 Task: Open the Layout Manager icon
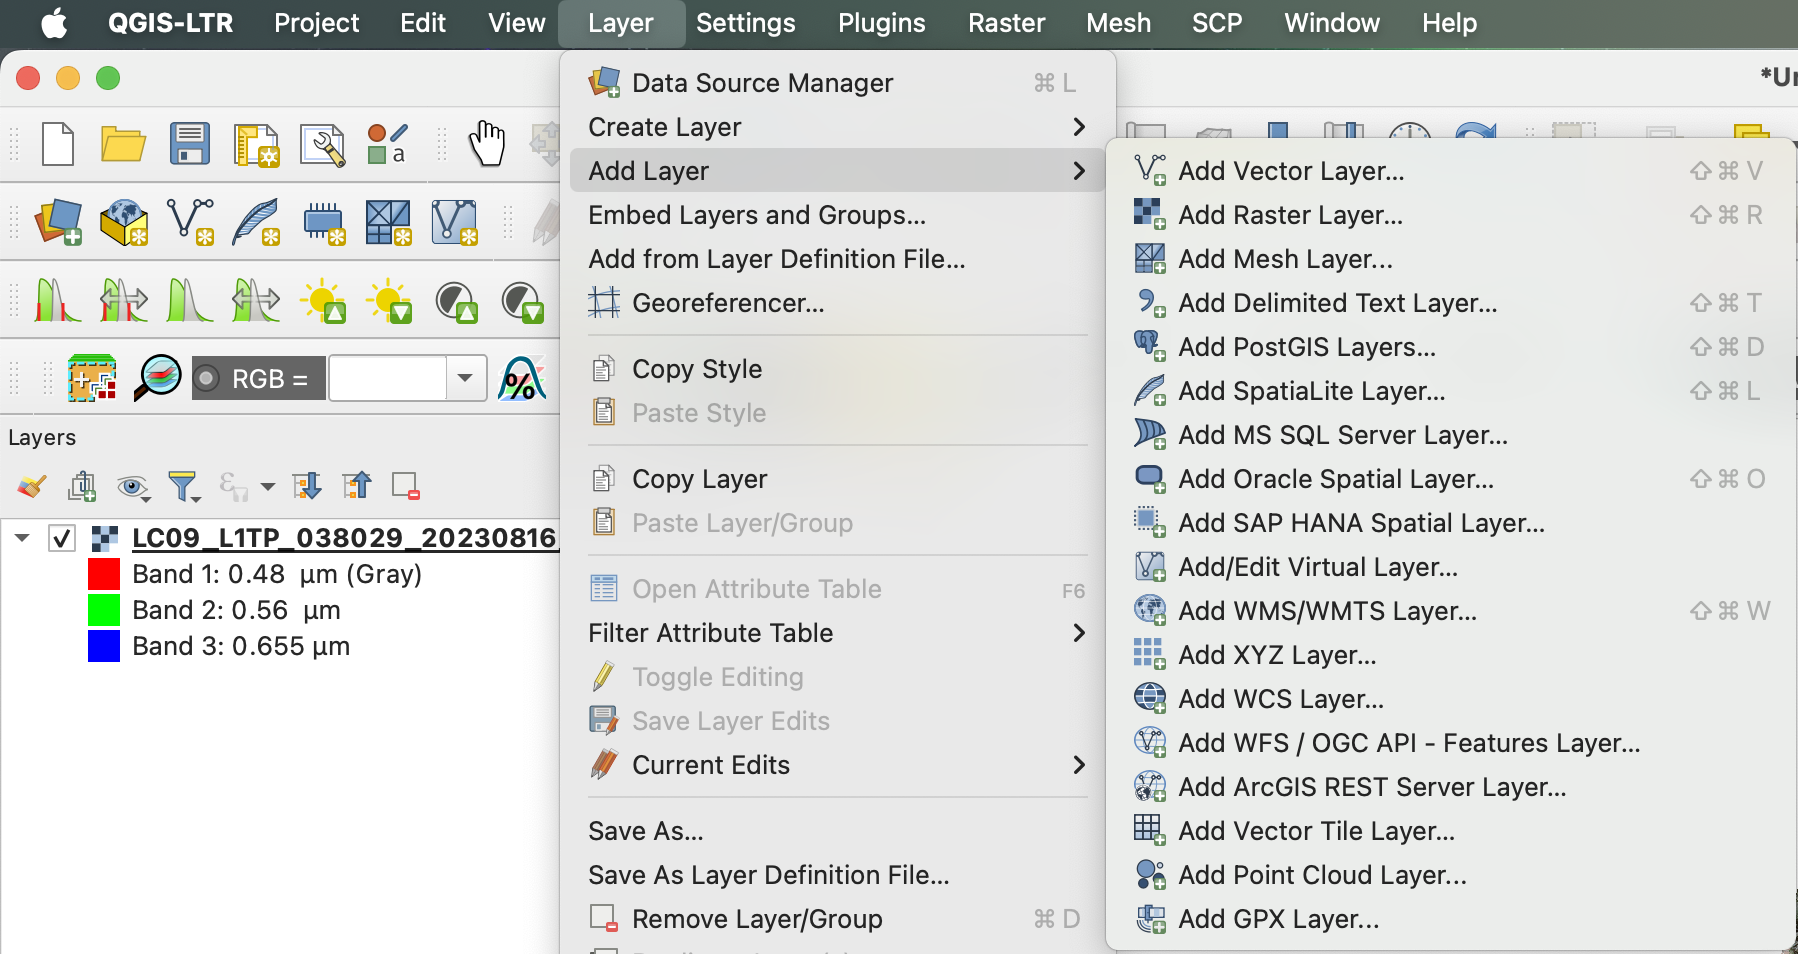click(322, 145)
